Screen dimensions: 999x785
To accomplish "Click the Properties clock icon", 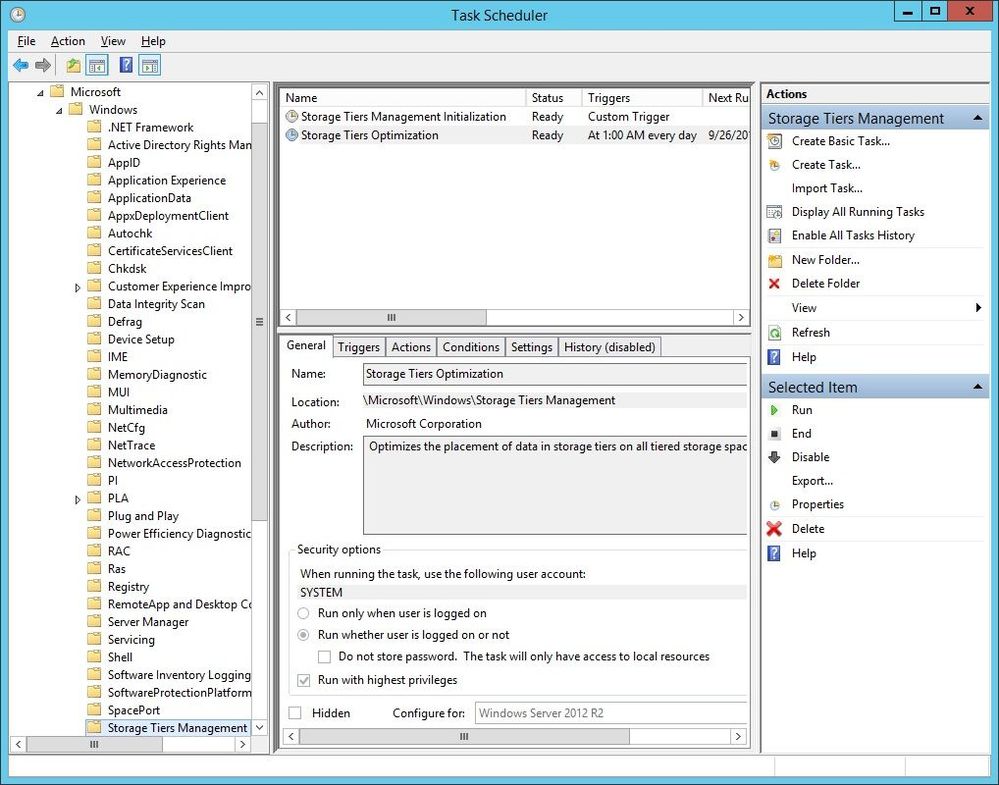I will coord(775,505).
